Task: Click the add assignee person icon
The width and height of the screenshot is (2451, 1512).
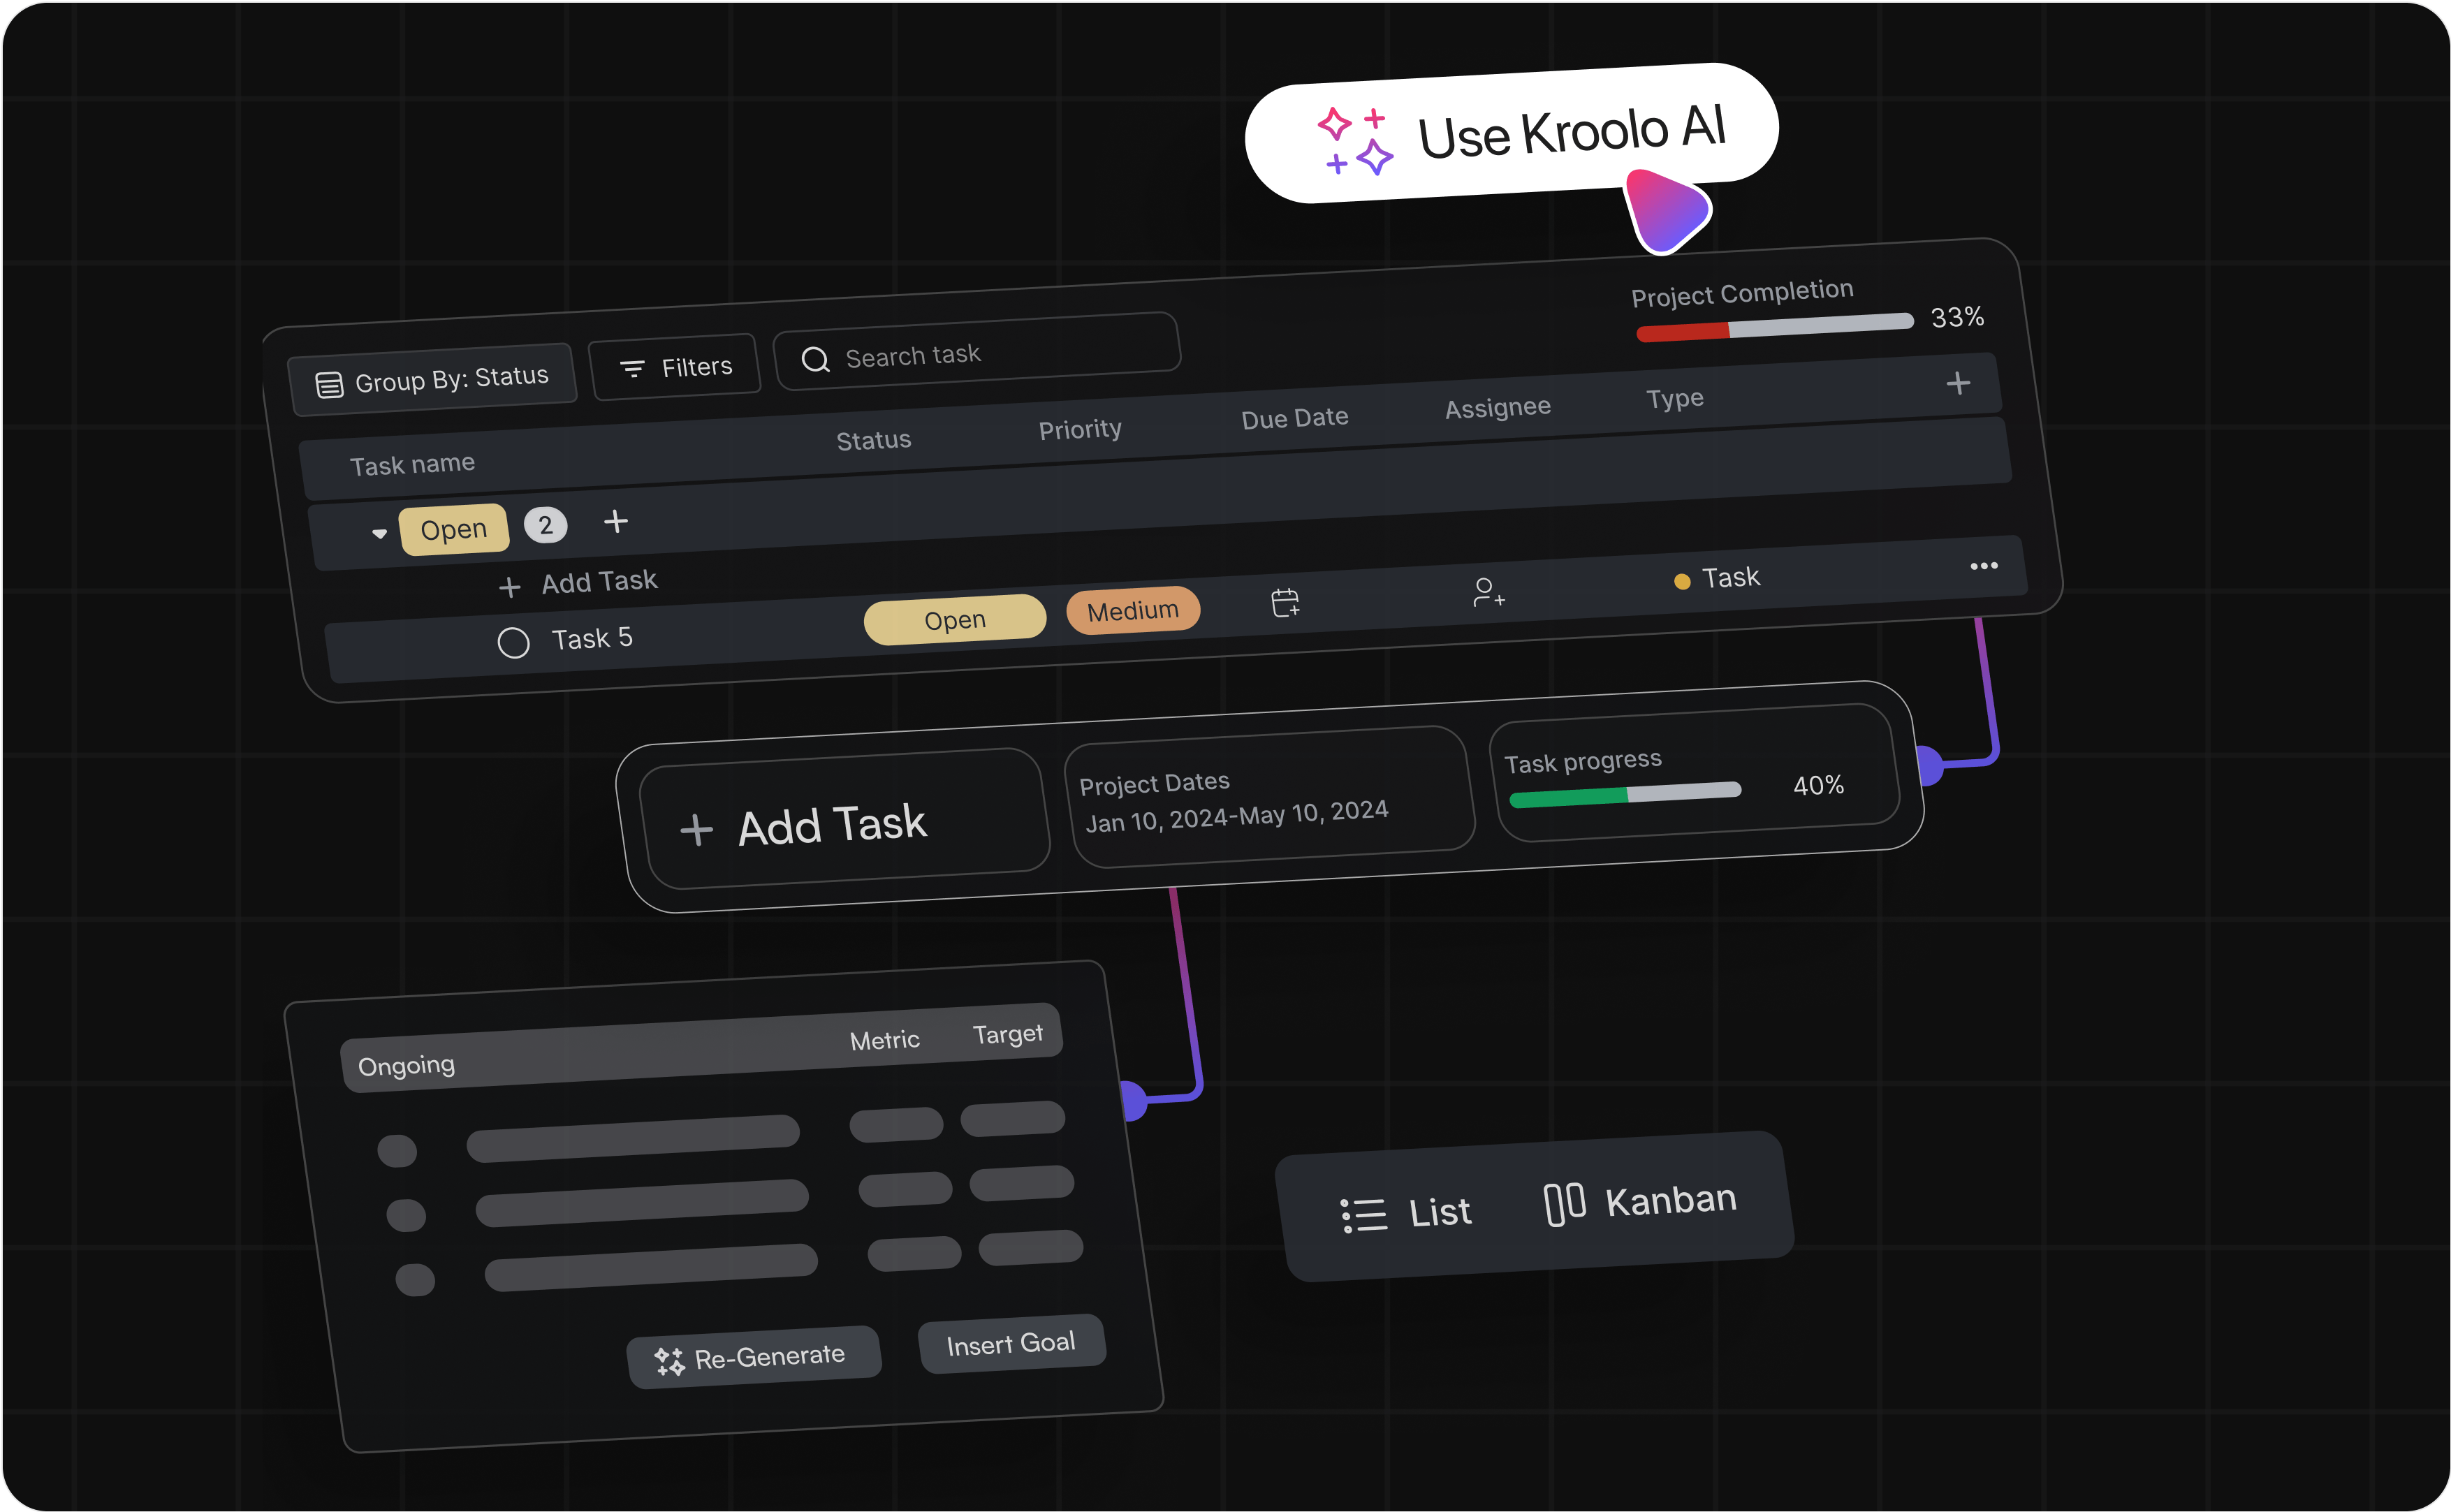Action: [x=1488, y=592]
